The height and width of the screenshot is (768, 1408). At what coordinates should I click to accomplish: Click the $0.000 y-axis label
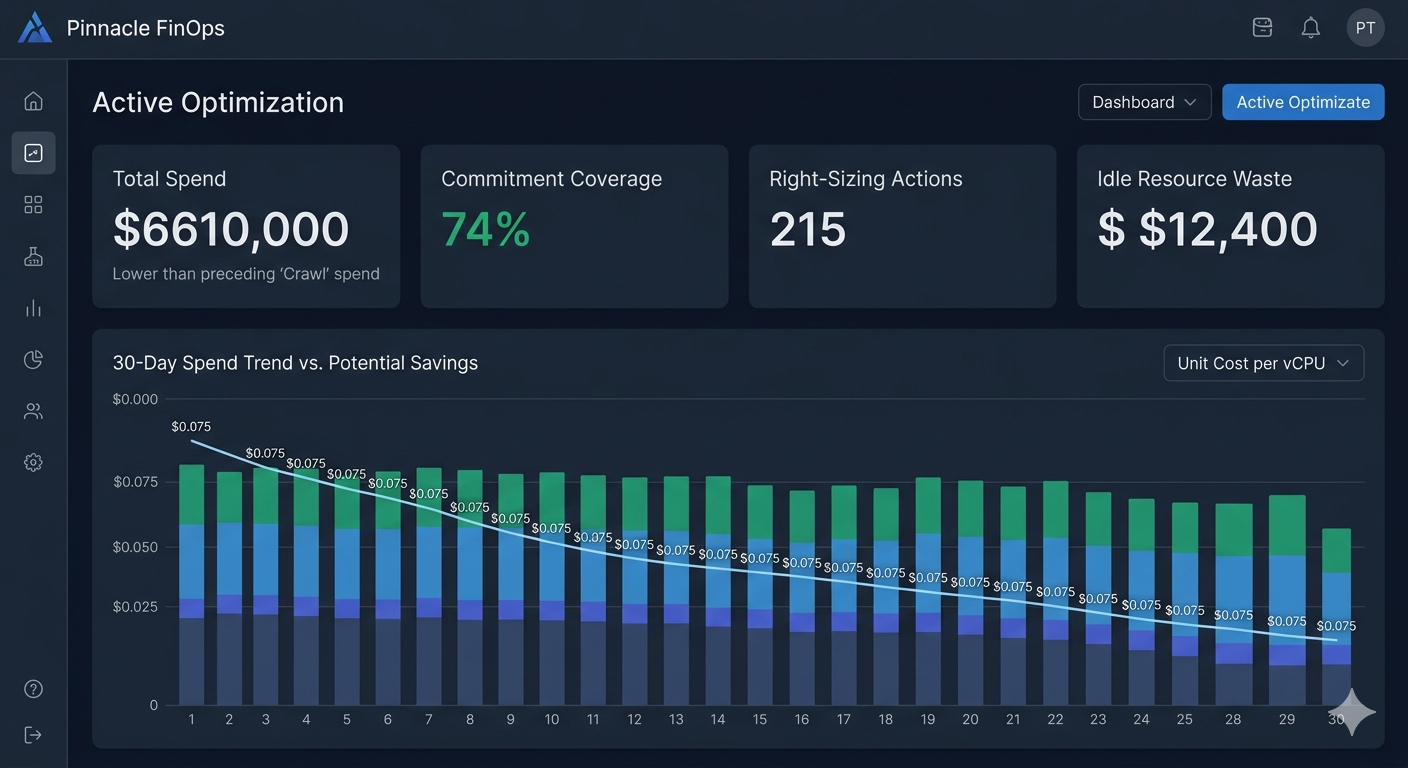[135, 399]
